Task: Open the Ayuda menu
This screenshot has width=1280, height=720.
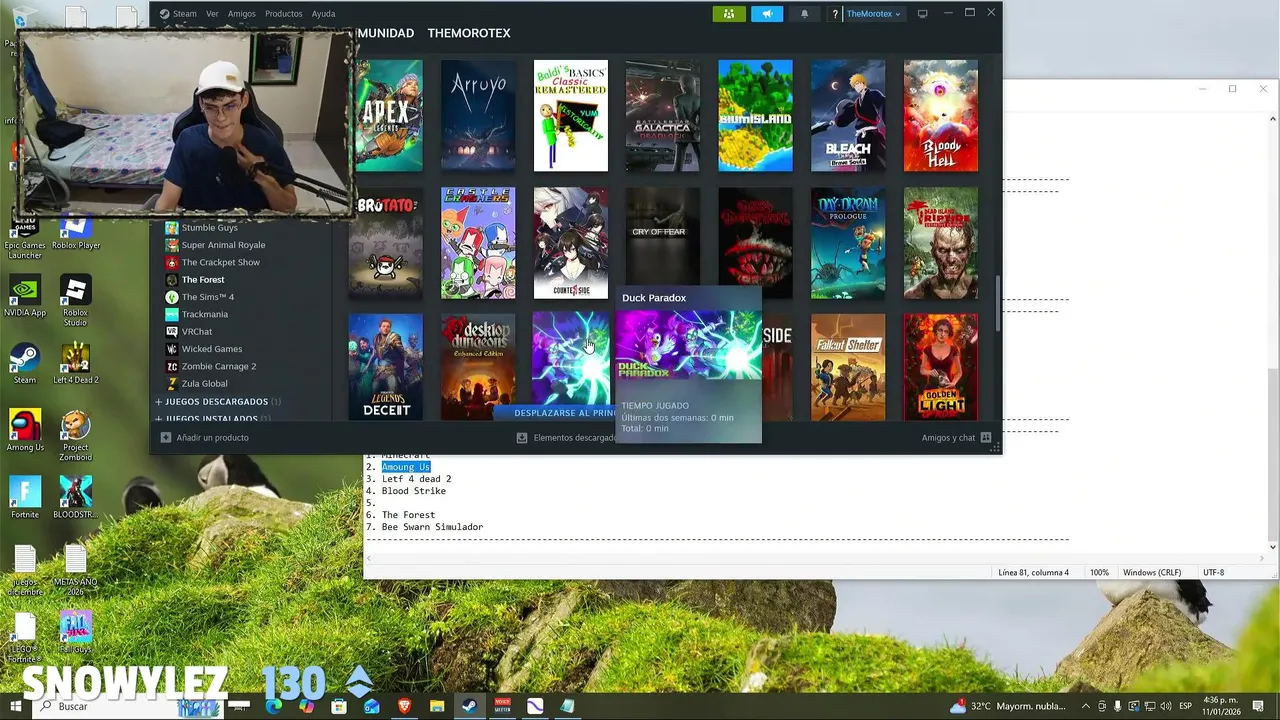Action: (x=323, y=14)
